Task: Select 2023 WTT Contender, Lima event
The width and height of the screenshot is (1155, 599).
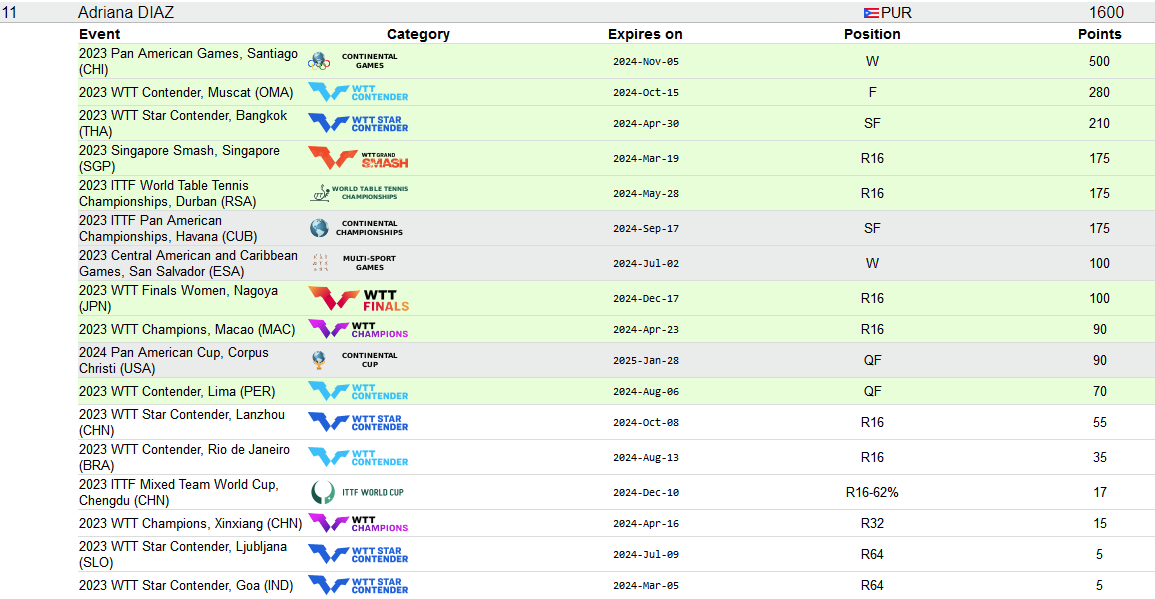Action: coord(177,391)
